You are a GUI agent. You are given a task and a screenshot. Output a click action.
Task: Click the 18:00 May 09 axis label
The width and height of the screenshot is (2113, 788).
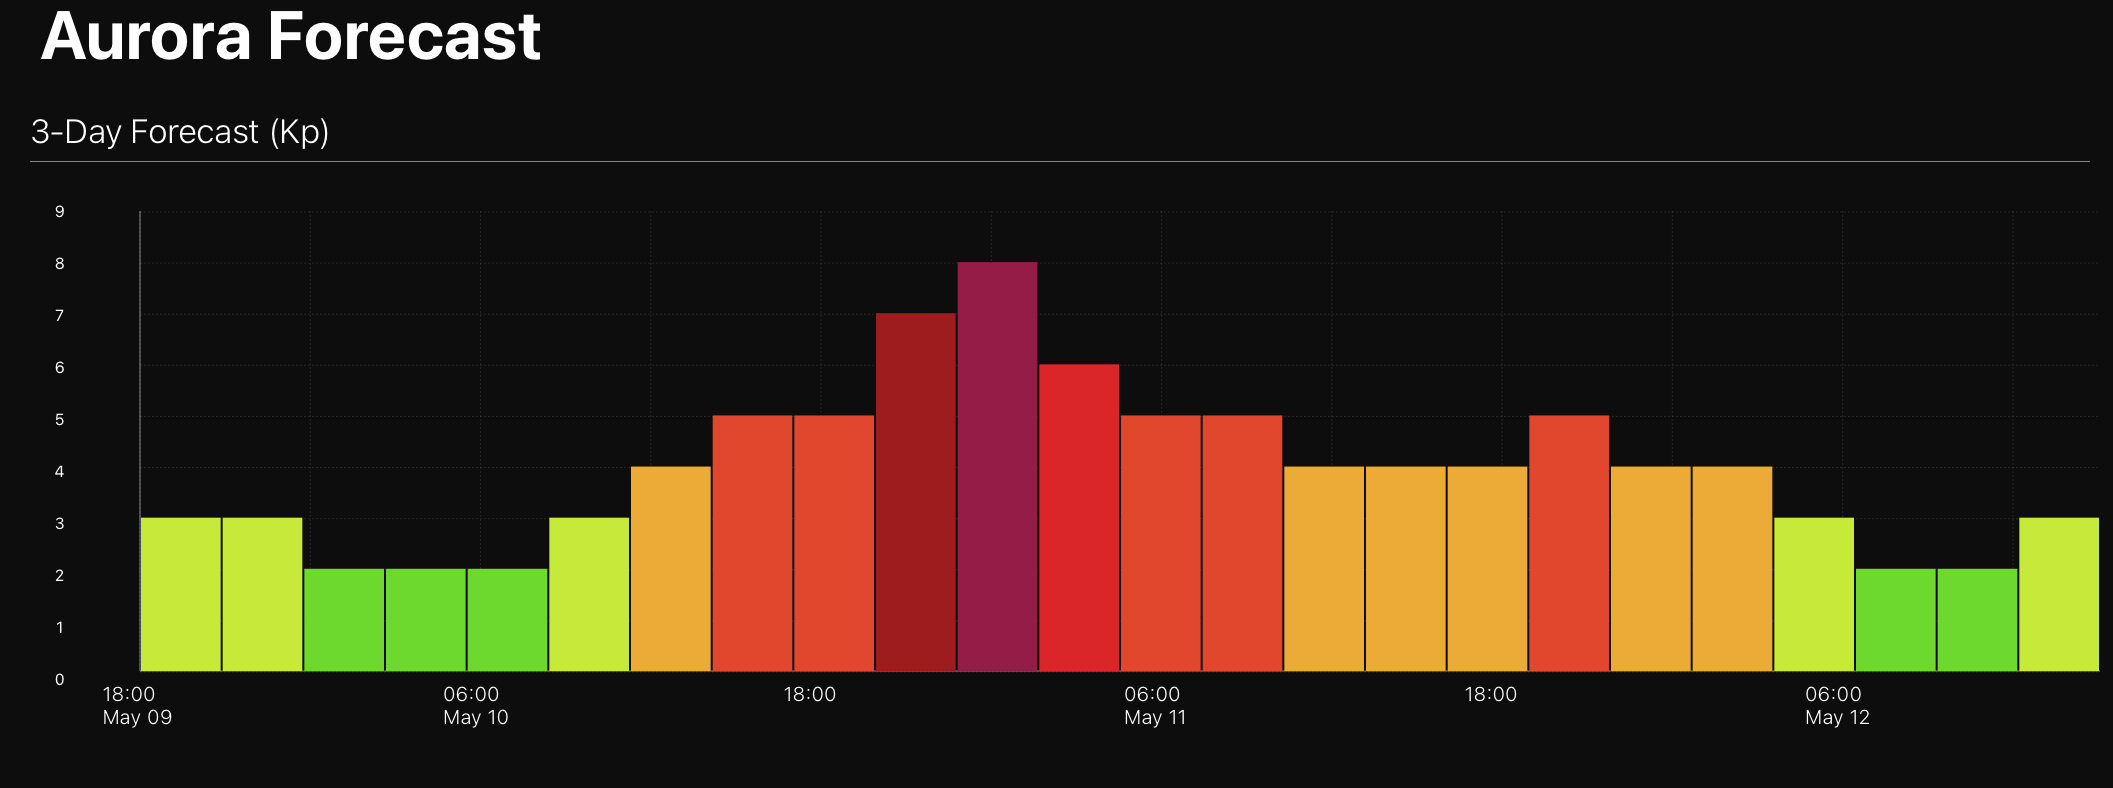(137, 706)
